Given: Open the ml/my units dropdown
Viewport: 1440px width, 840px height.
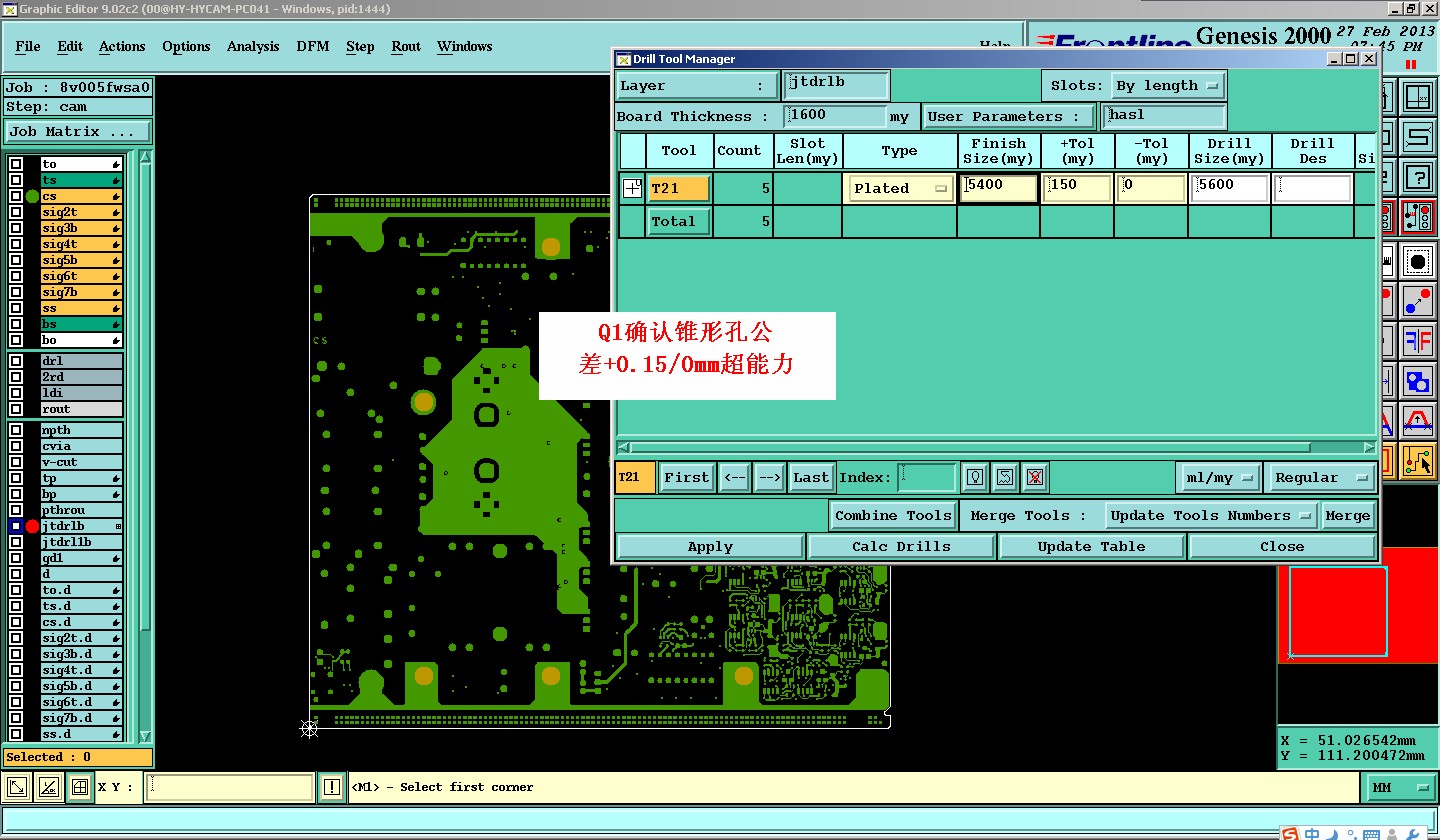Looking at the screenshot, I should coord(1219,478).
